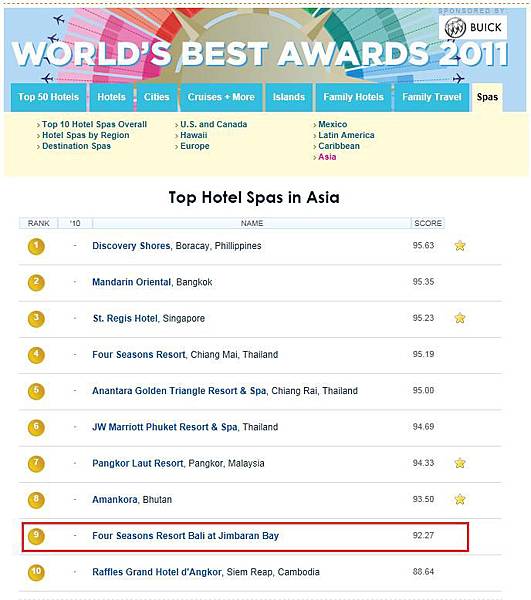The width and height of the screenshot is (531, 600).
Task: Open the Amankora hotel link
Action: pyautogui.click(x=115, y=499)
